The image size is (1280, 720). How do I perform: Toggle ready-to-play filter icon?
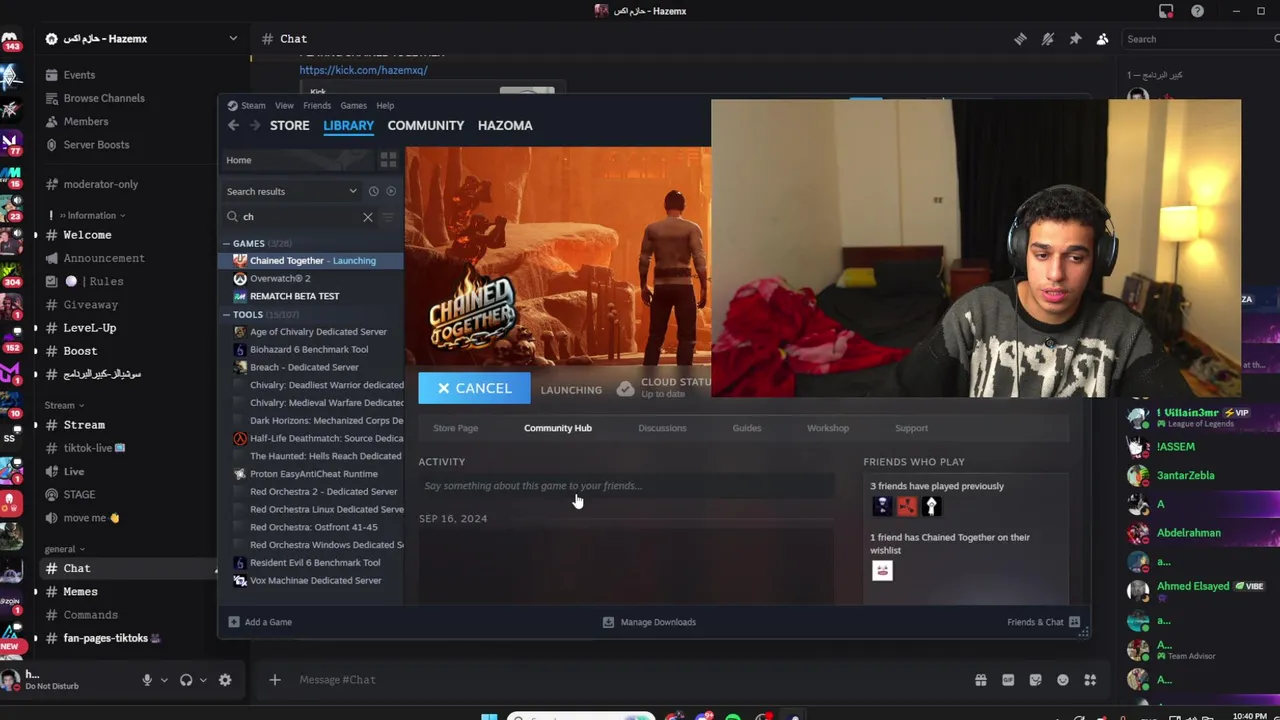(391, 191)
